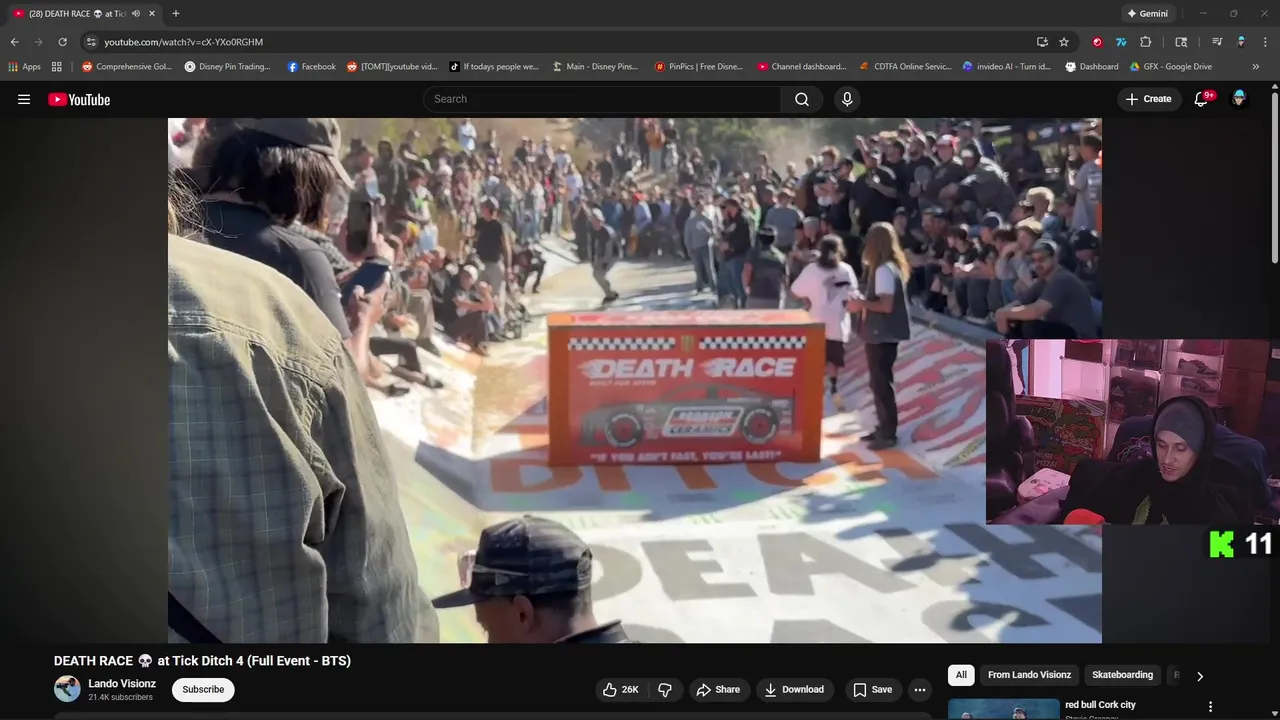Viewport: 1280px width, 720px height.
Task: Click the address bar URL
Action: click(x=184, y=42)
